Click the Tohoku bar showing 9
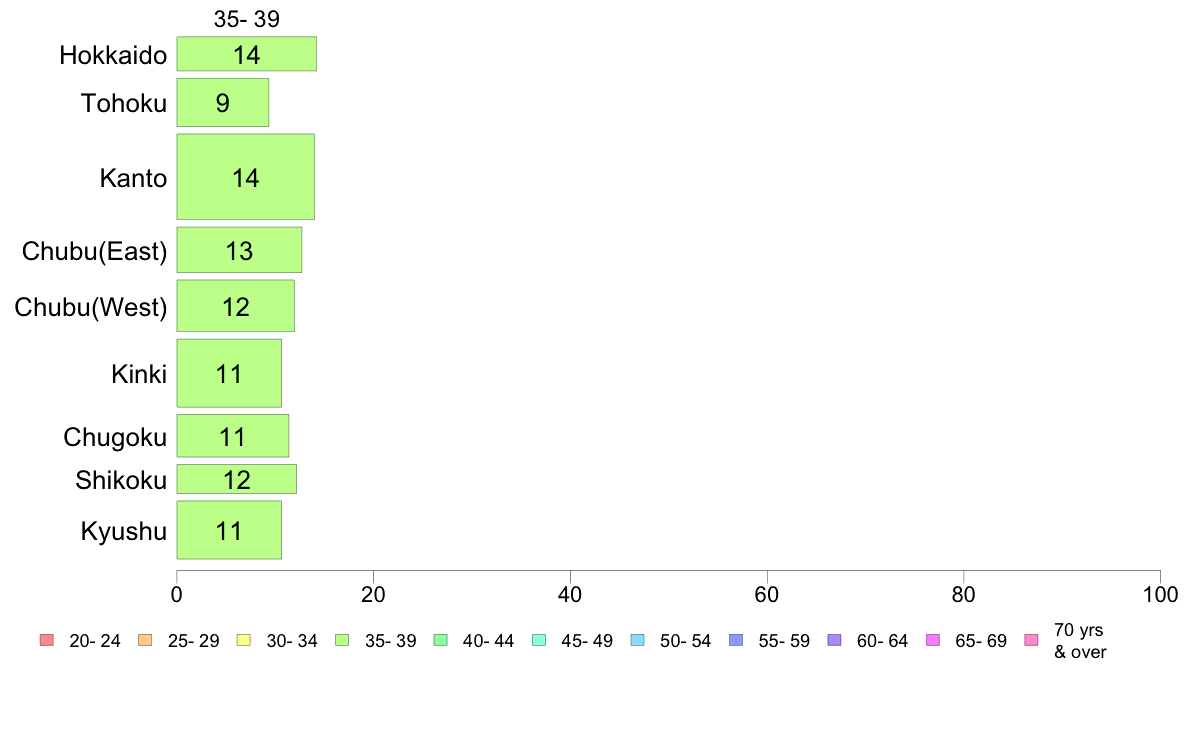This screenshot has width=1188, height=736. coord(223,102)
